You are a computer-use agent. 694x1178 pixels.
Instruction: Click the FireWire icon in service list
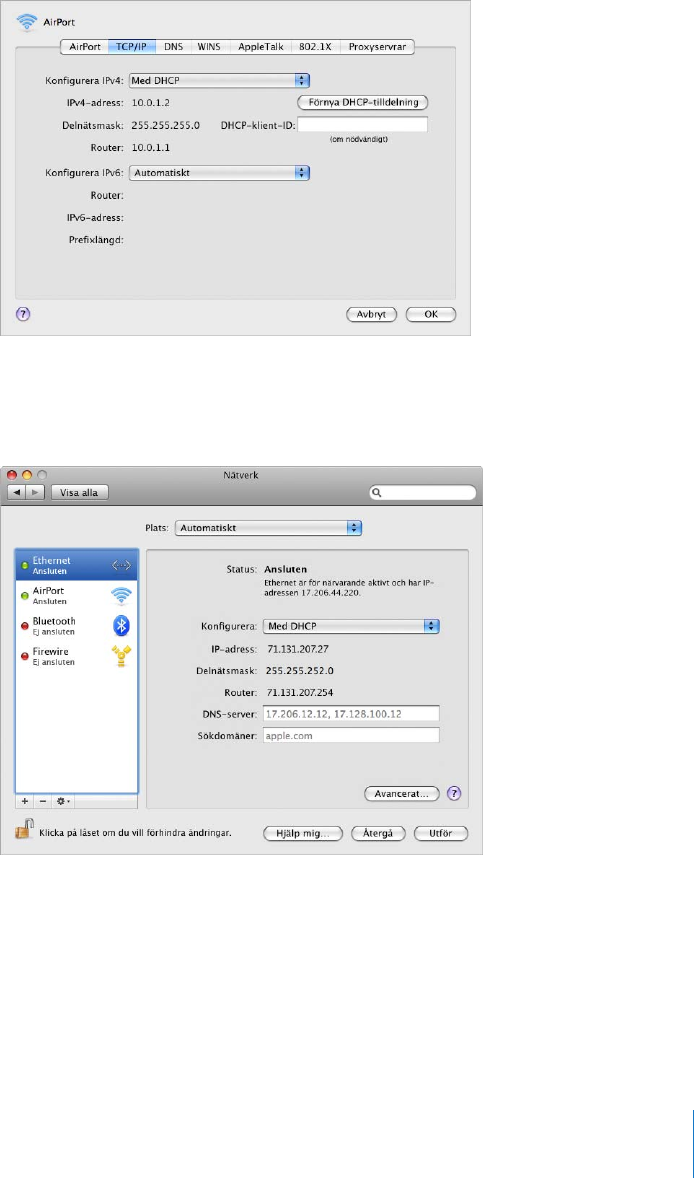coord(121,656)
